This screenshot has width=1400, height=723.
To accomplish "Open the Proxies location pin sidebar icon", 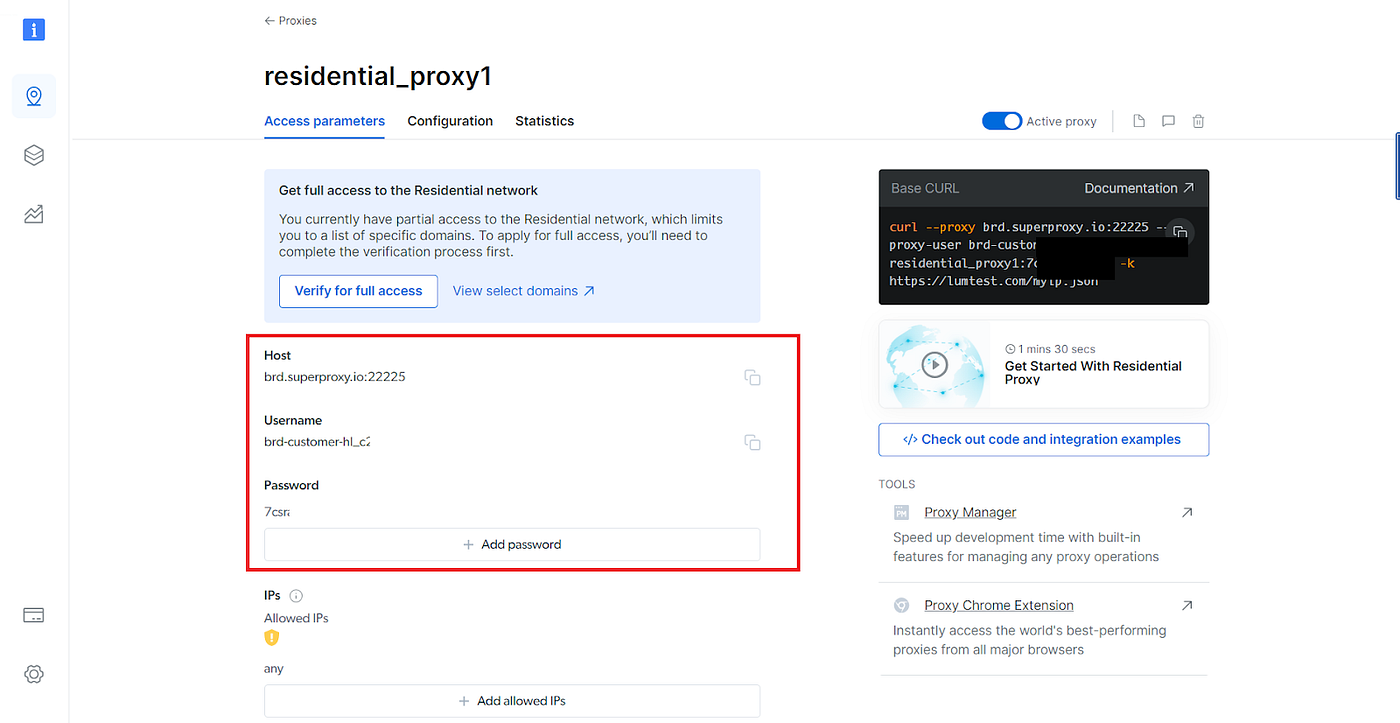I will 33,95.
